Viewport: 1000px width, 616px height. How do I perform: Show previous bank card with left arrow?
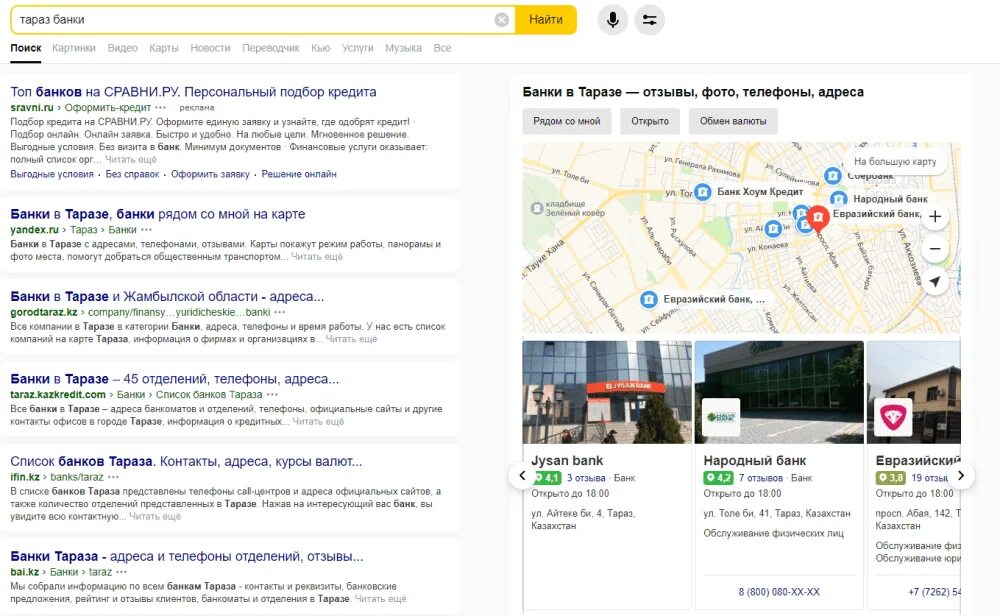pos(522,476)
